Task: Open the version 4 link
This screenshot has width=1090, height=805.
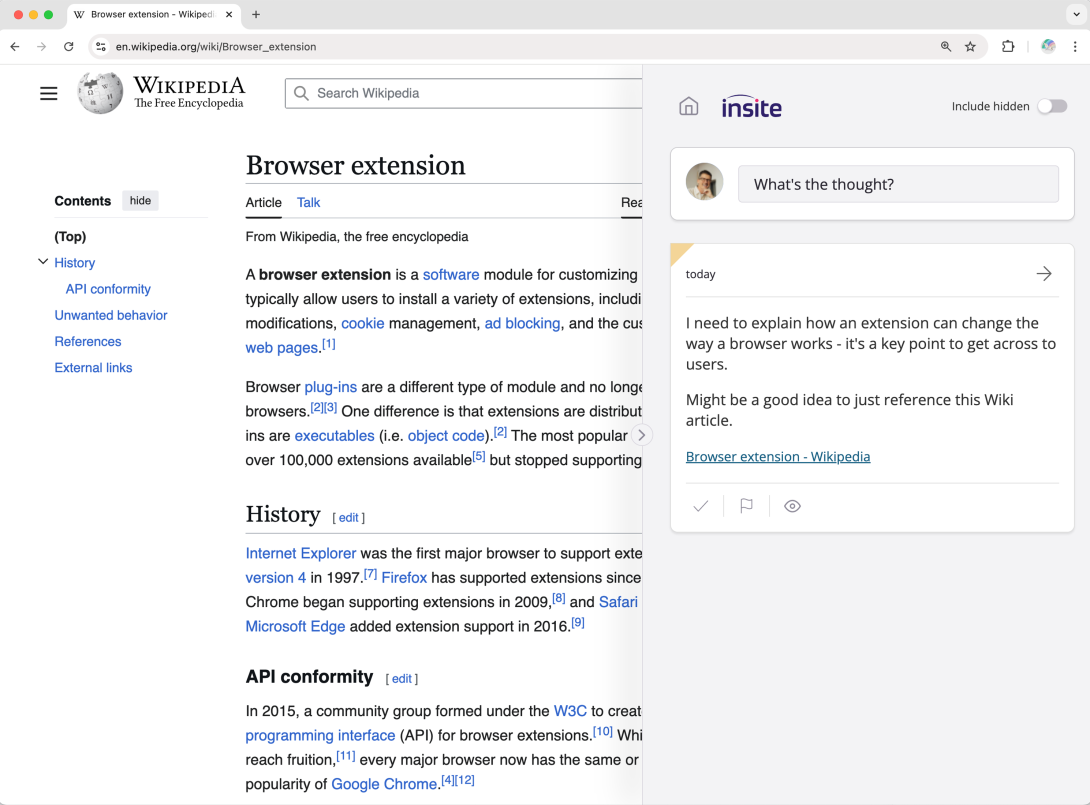Action: click(275, 578)
